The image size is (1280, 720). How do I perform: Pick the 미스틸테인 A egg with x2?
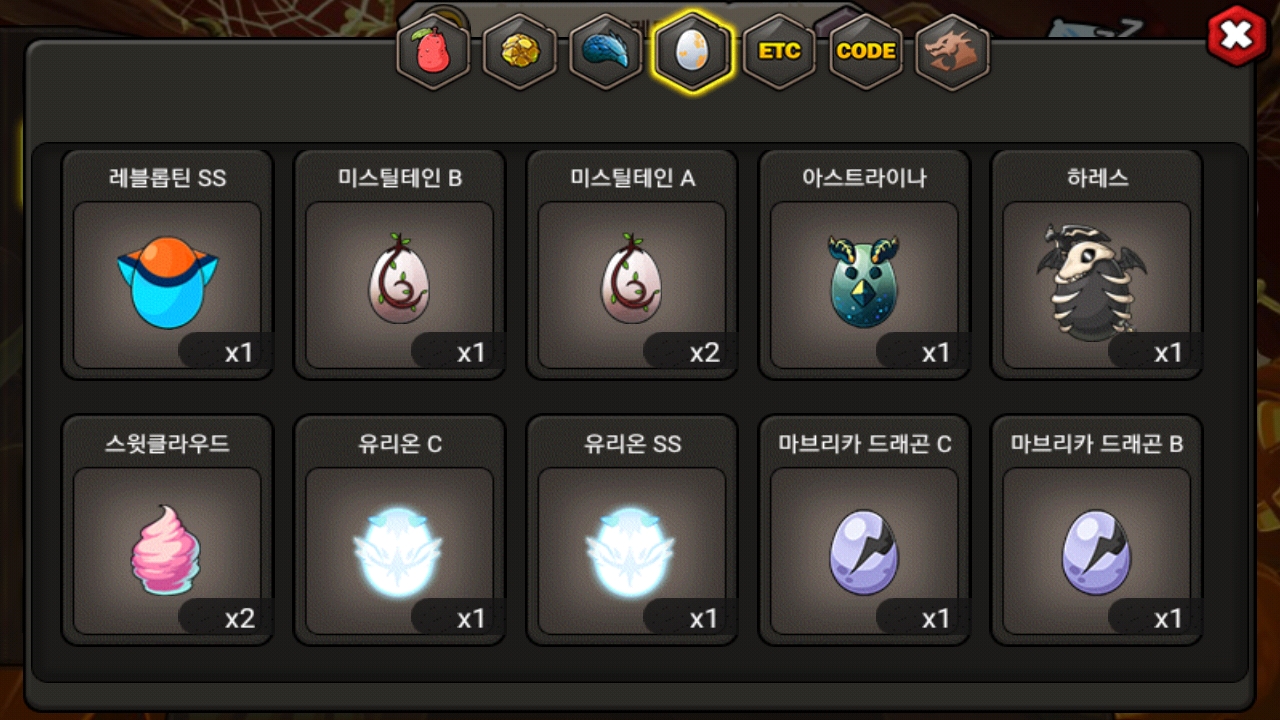[632, 265]
